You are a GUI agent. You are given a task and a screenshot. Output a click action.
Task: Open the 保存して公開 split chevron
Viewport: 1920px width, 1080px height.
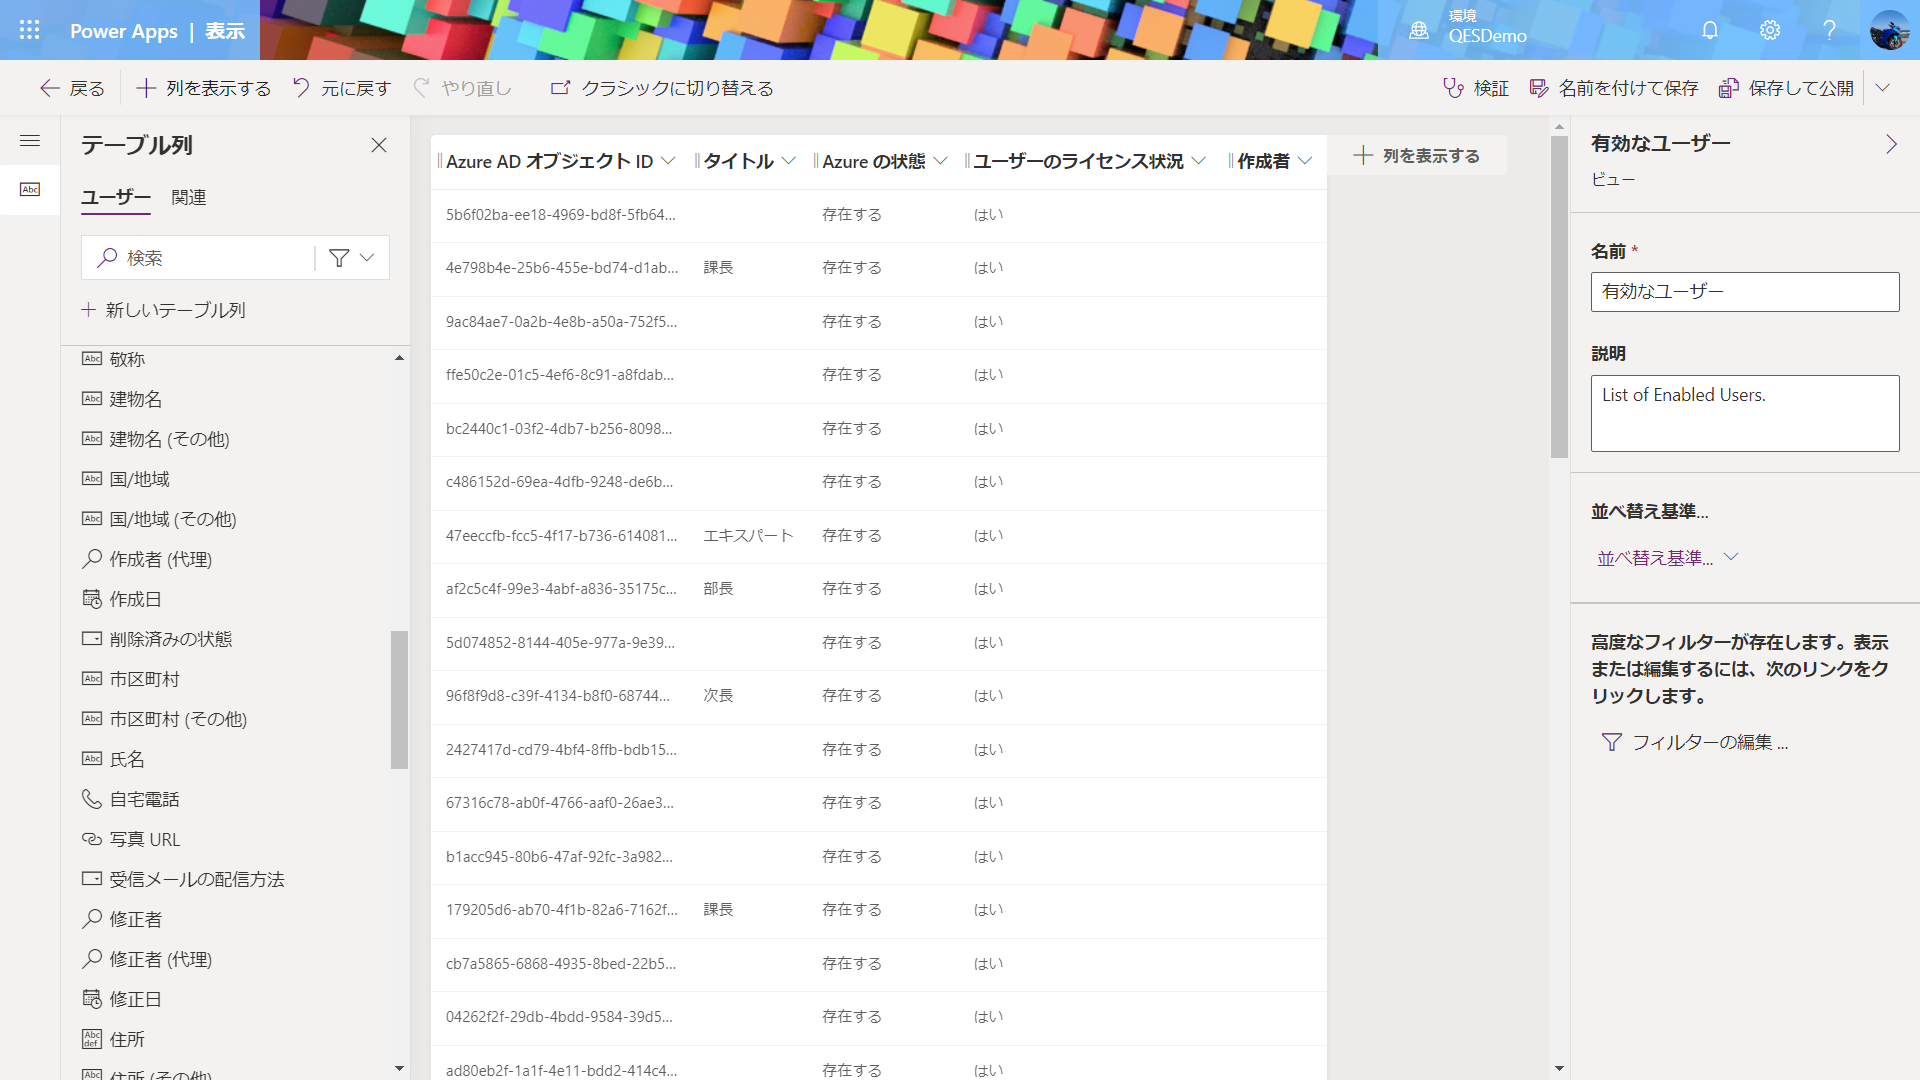coord(1883,88)
